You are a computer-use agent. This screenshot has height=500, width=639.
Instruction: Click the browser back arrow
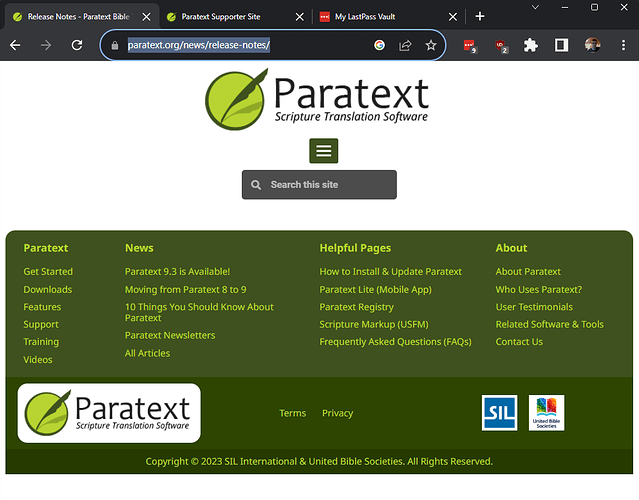tap(15, 45)
